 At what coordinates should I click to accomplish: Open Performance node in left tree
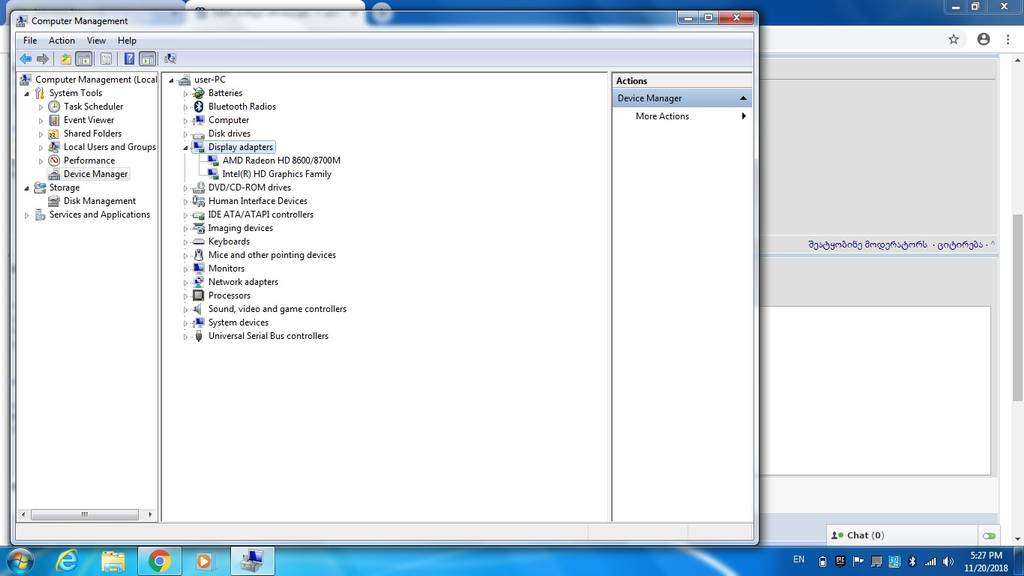(x=89, y=161)
